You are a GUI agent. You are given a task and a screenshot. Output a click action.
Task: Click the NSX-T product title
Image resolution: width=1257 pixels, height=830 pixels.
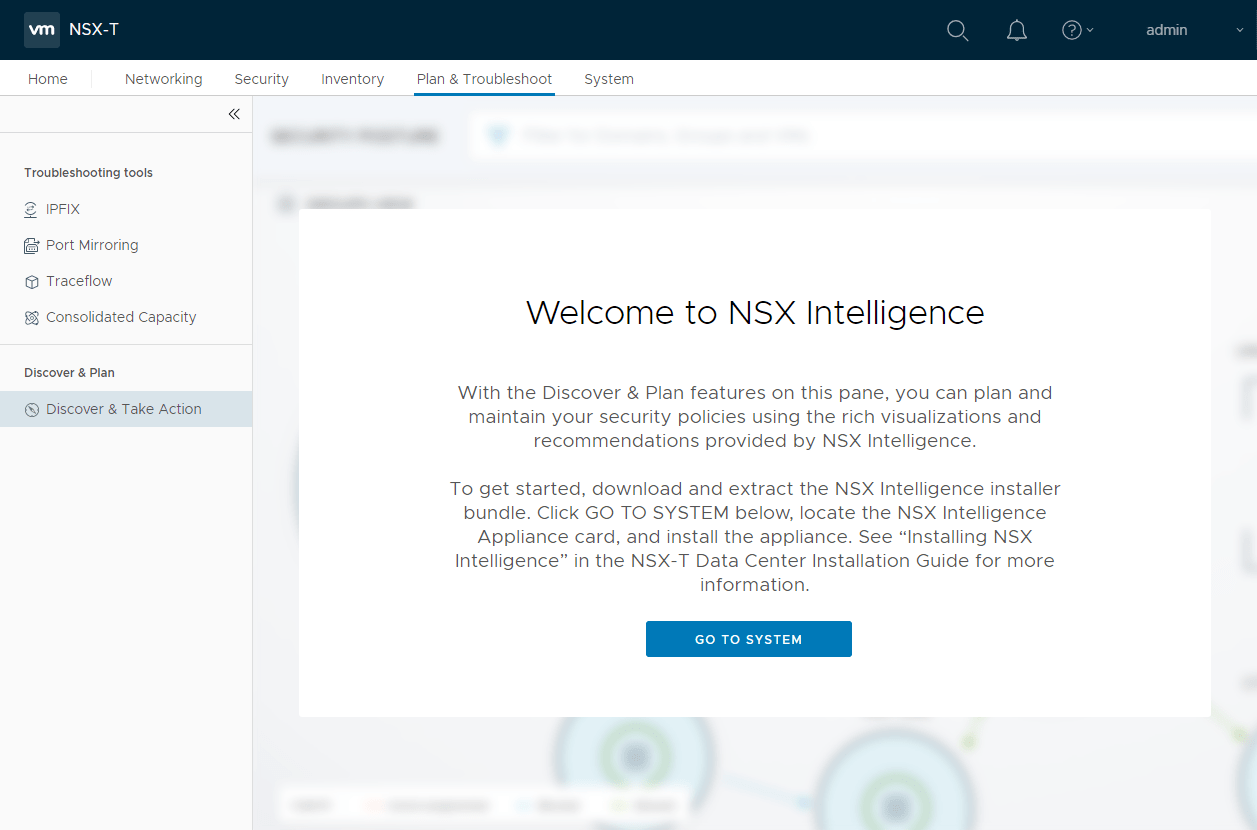pyautogui.click(x=94, y=30)
